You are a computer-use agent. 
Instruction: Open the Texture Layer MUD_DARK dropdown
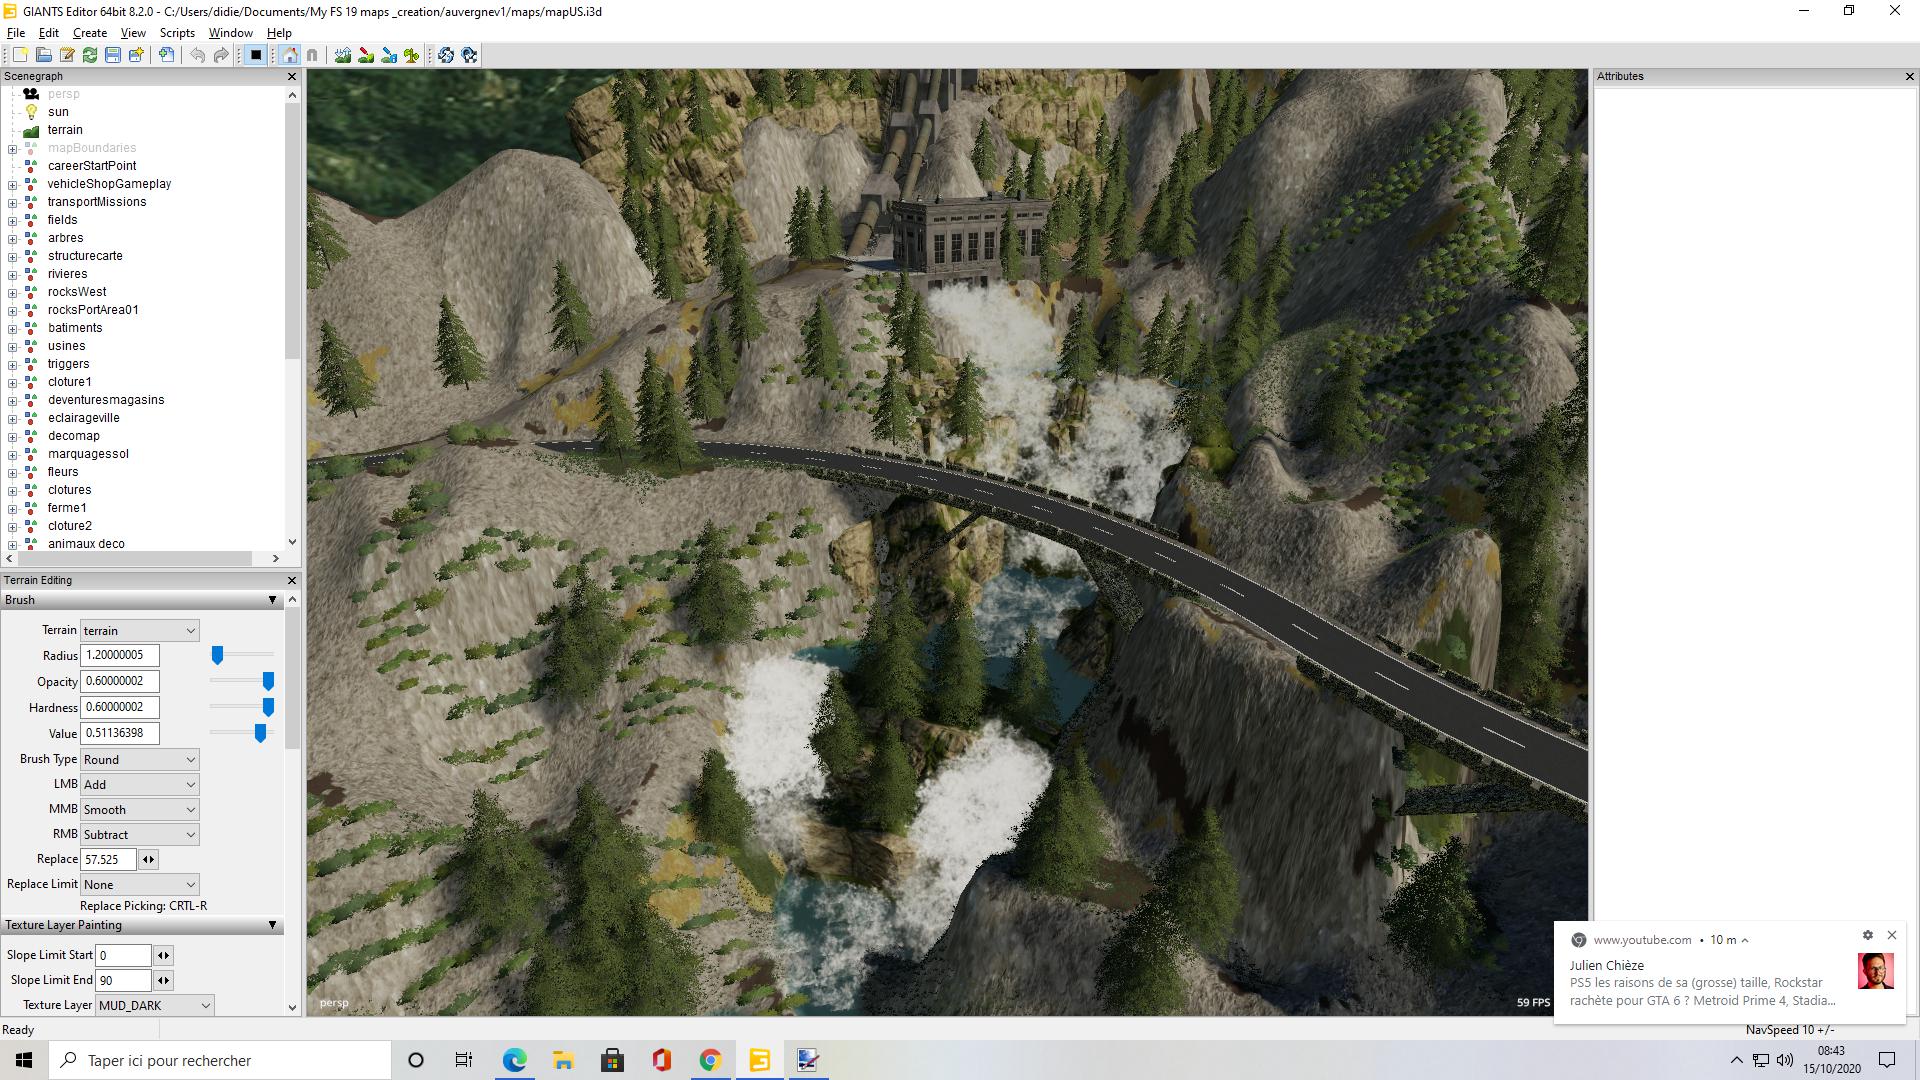pos(155,1005)
